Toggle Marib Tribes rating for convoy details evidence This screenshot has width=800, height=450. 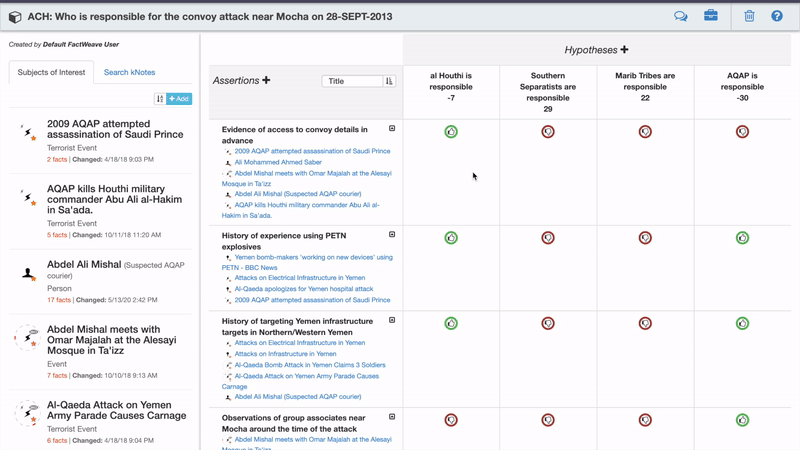click(645, 132)
